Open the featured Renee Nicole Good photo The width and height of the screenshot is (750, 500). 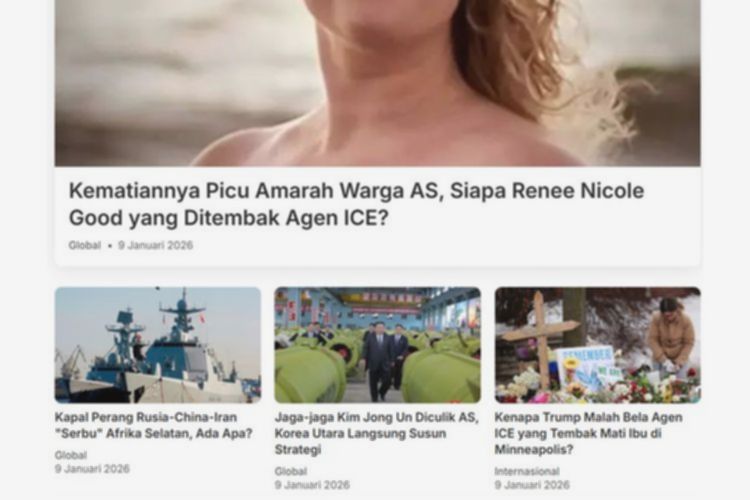377,83
